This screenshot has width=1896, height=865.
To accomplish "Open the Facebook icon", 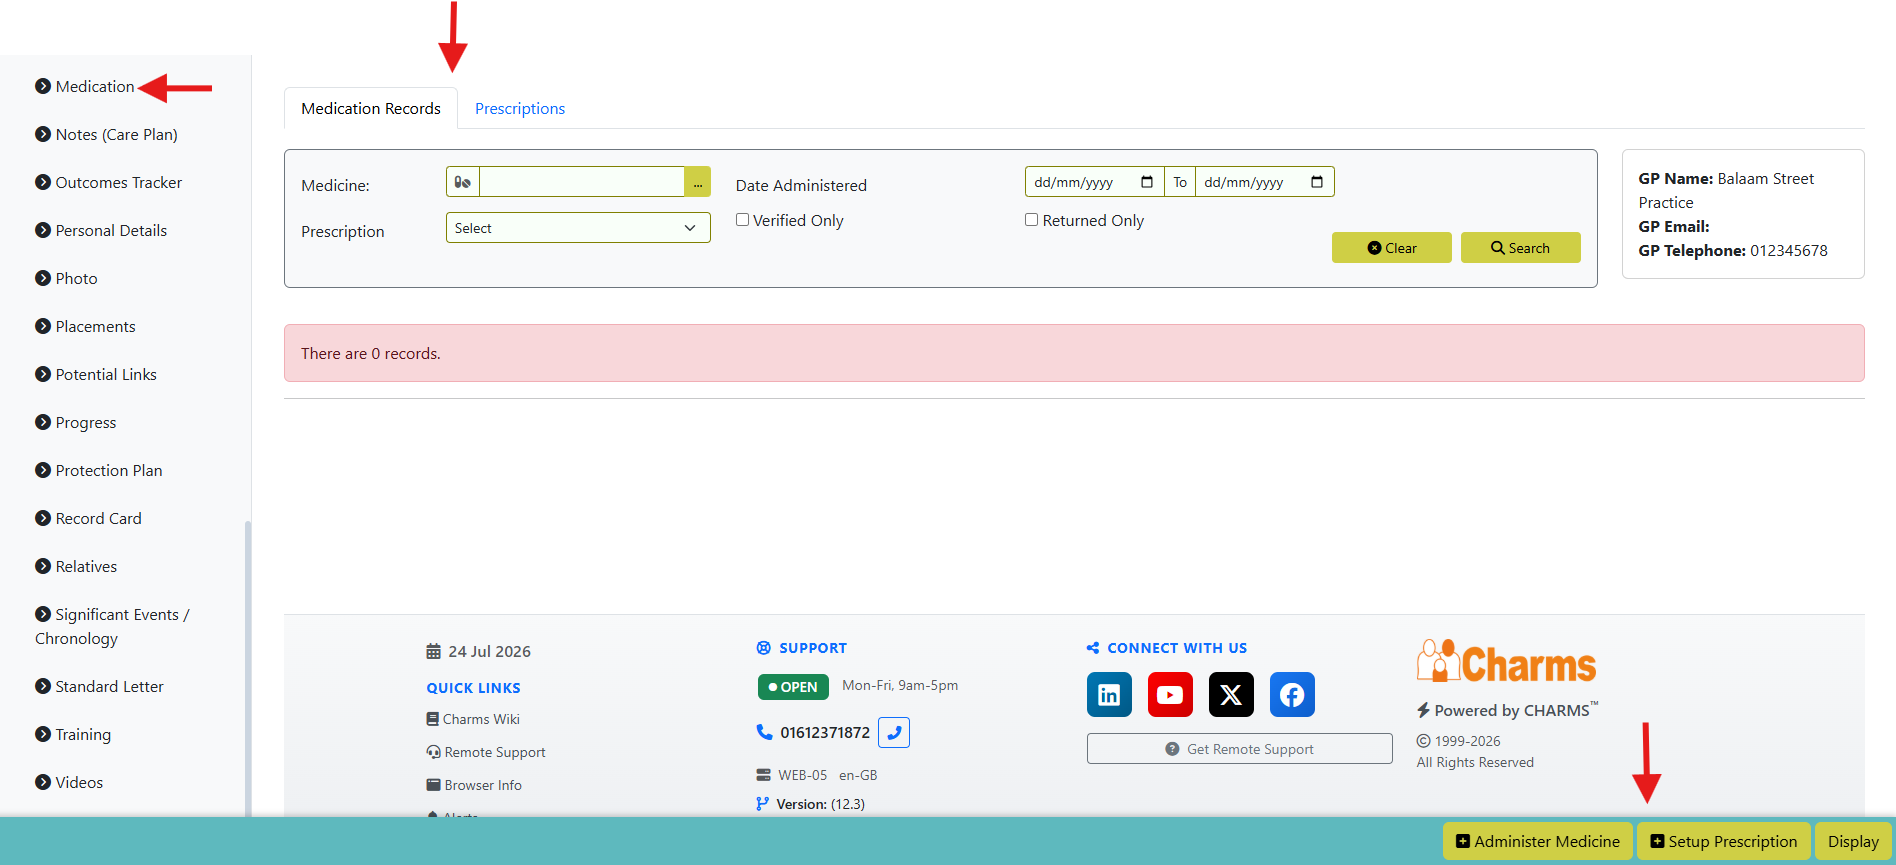I will (1292, 695).
